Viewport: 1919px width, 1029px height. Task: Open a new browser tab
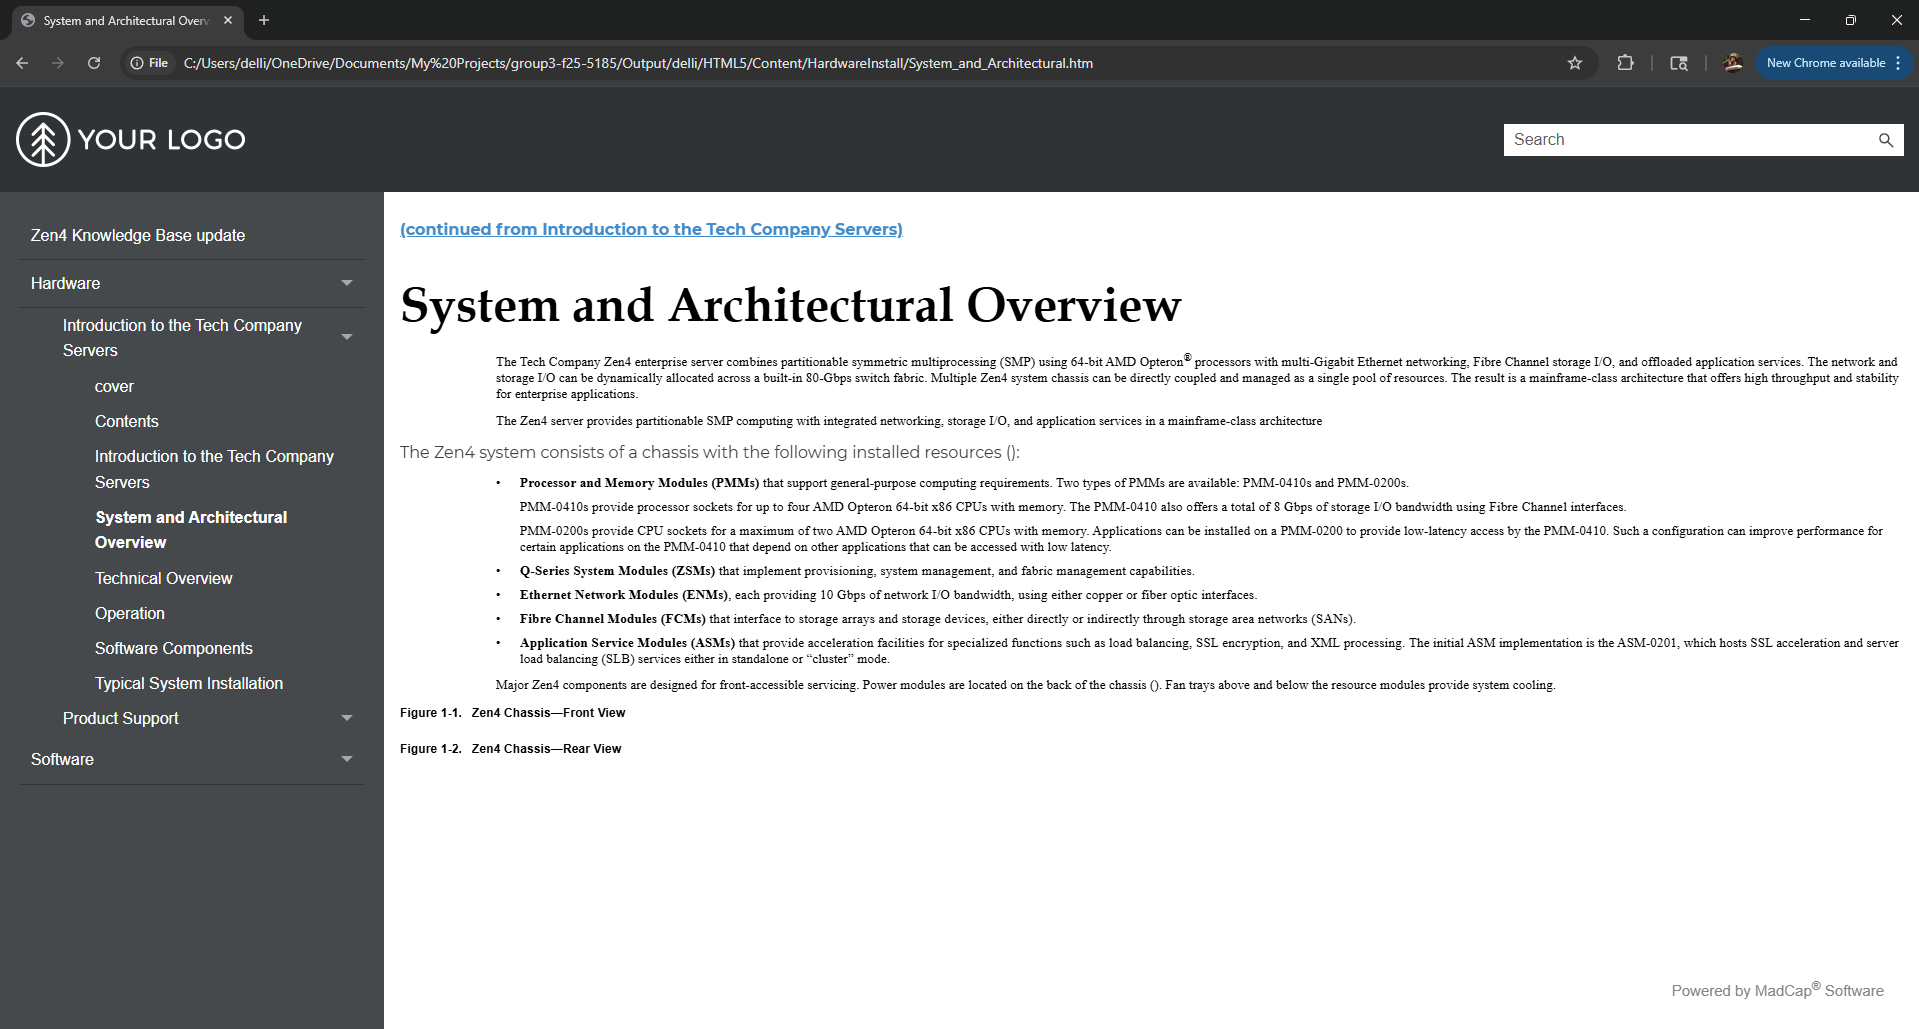264,20
